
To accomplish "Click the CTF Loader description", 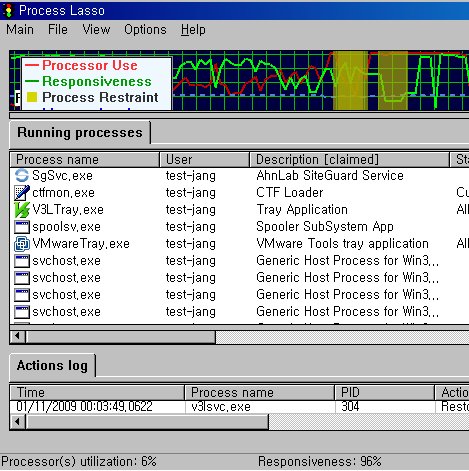I will [290, 193].
